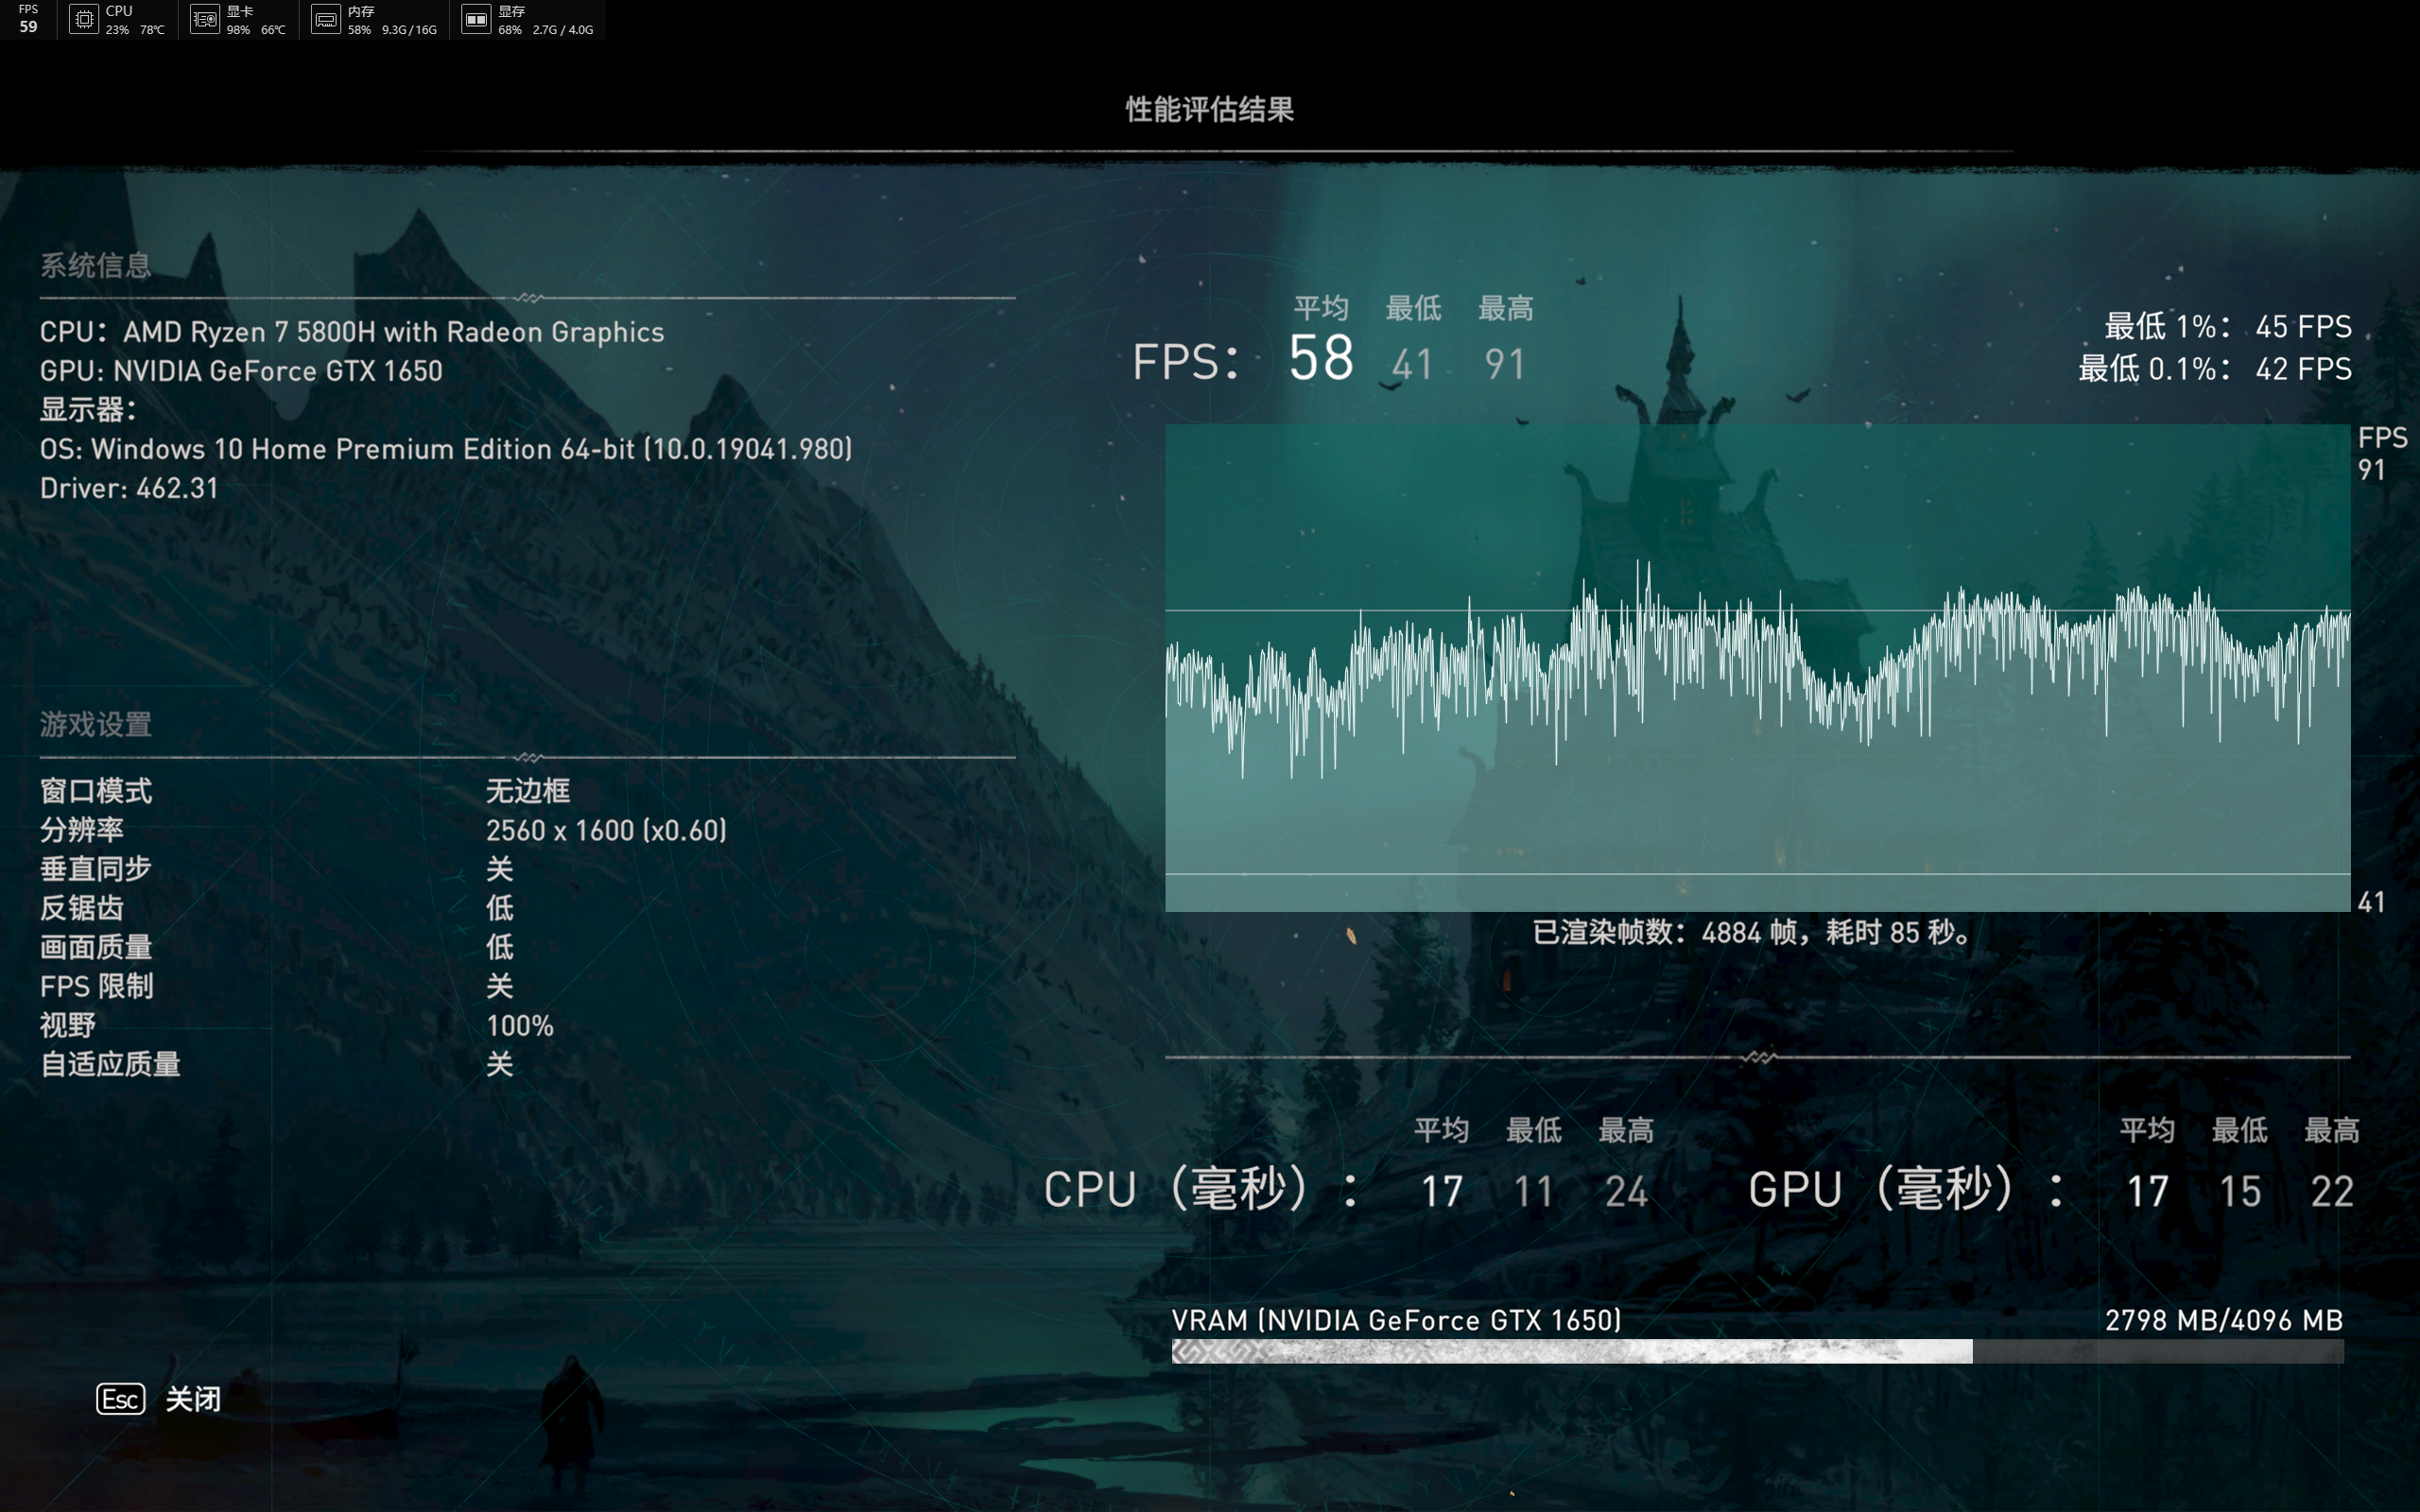The width and height of the screenshot is (2420, 1512).
Task: Click the 关 value beside 垂直同步
Action: [x=500, y=869]
